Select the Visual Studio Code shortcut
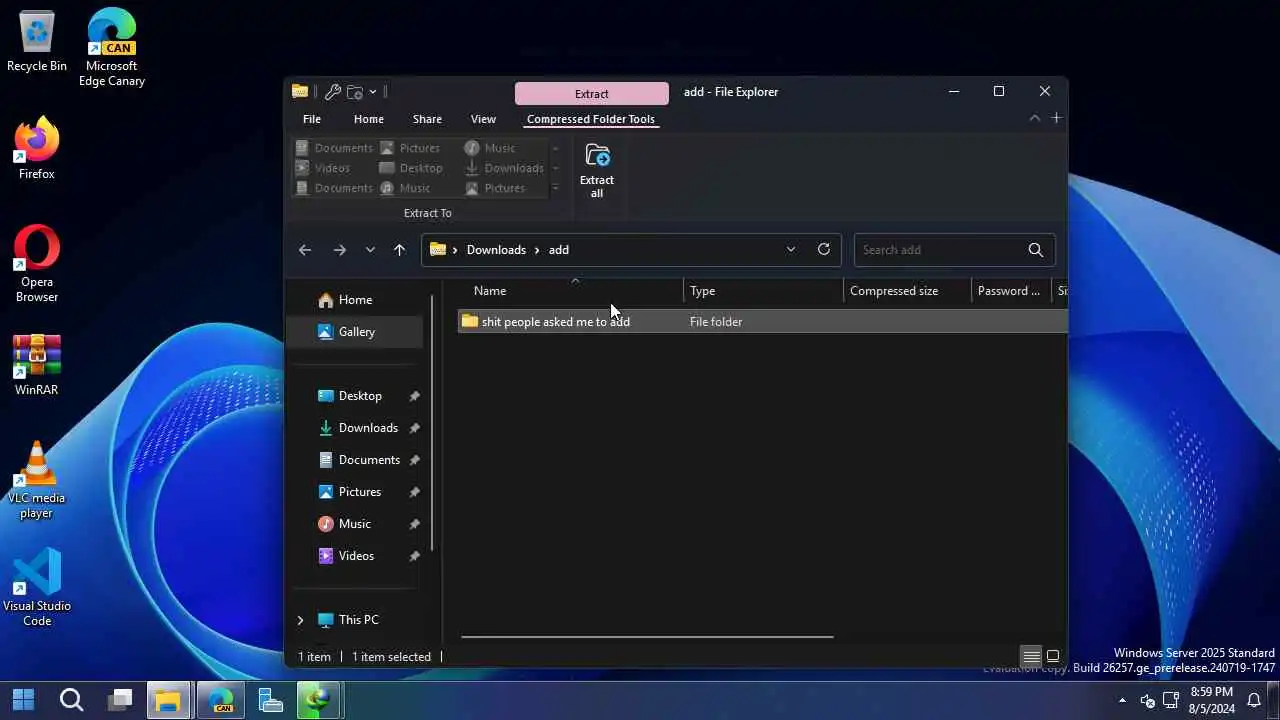The image size is (1280, 720). pyautogui.click(x=37, y=588)
